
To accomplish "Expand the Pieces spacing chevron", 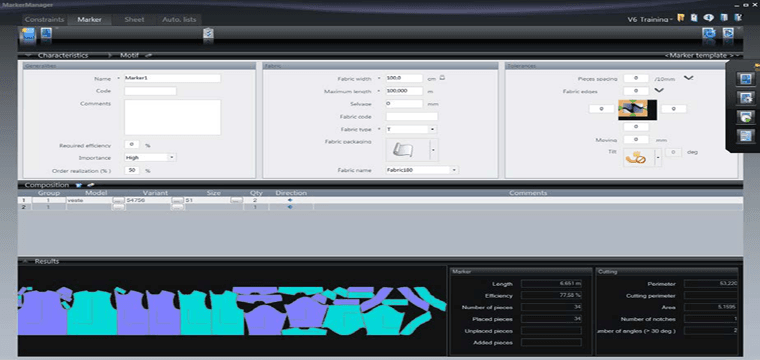I will [689, 78].
